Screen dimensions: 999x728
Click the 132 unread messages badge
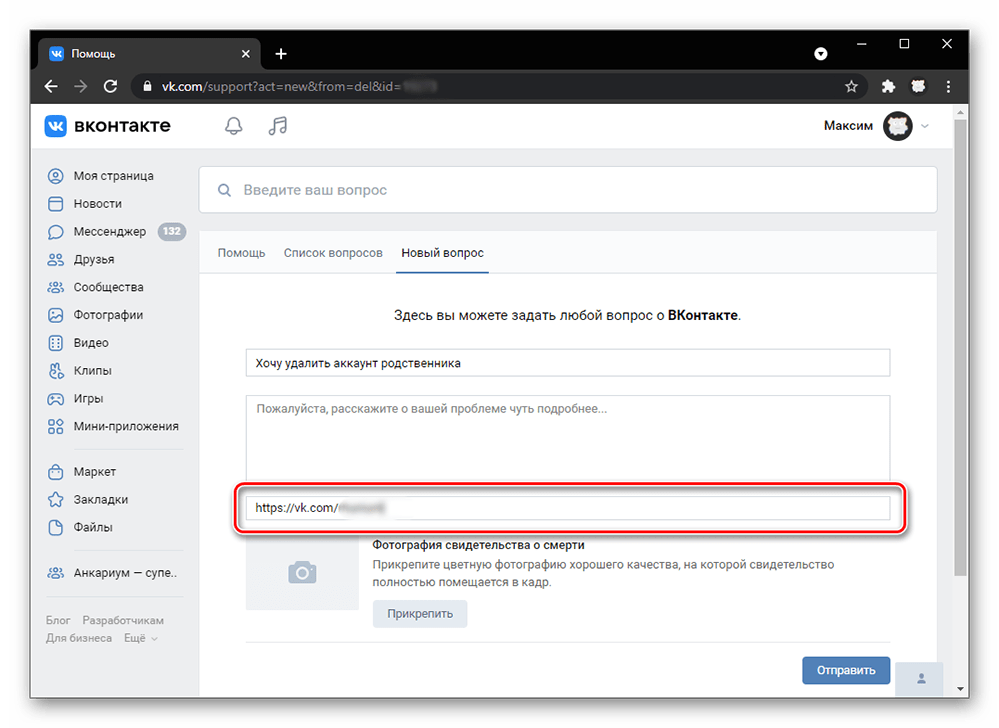(171, 231)
